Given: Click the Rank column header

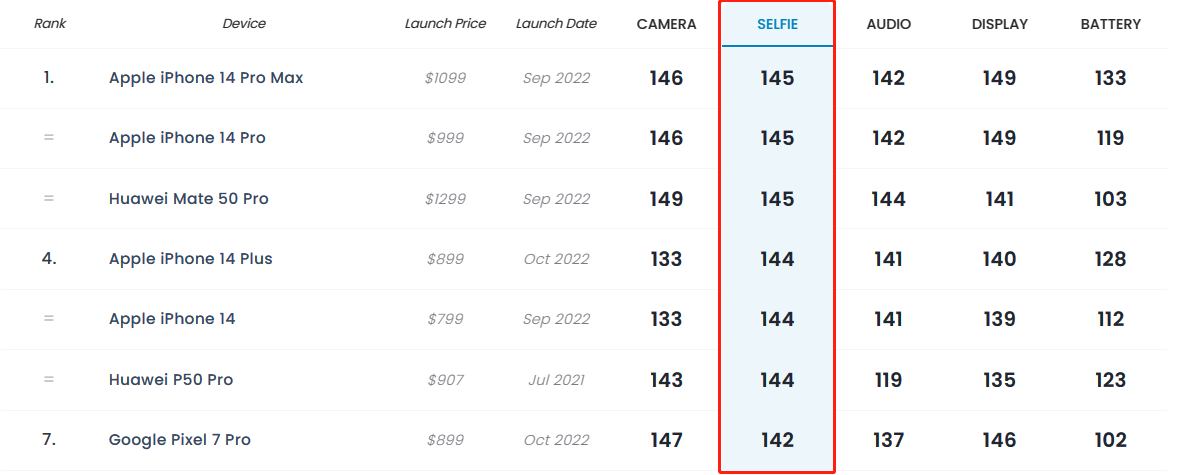Looking at the screenshot, I should click(49, 23).
